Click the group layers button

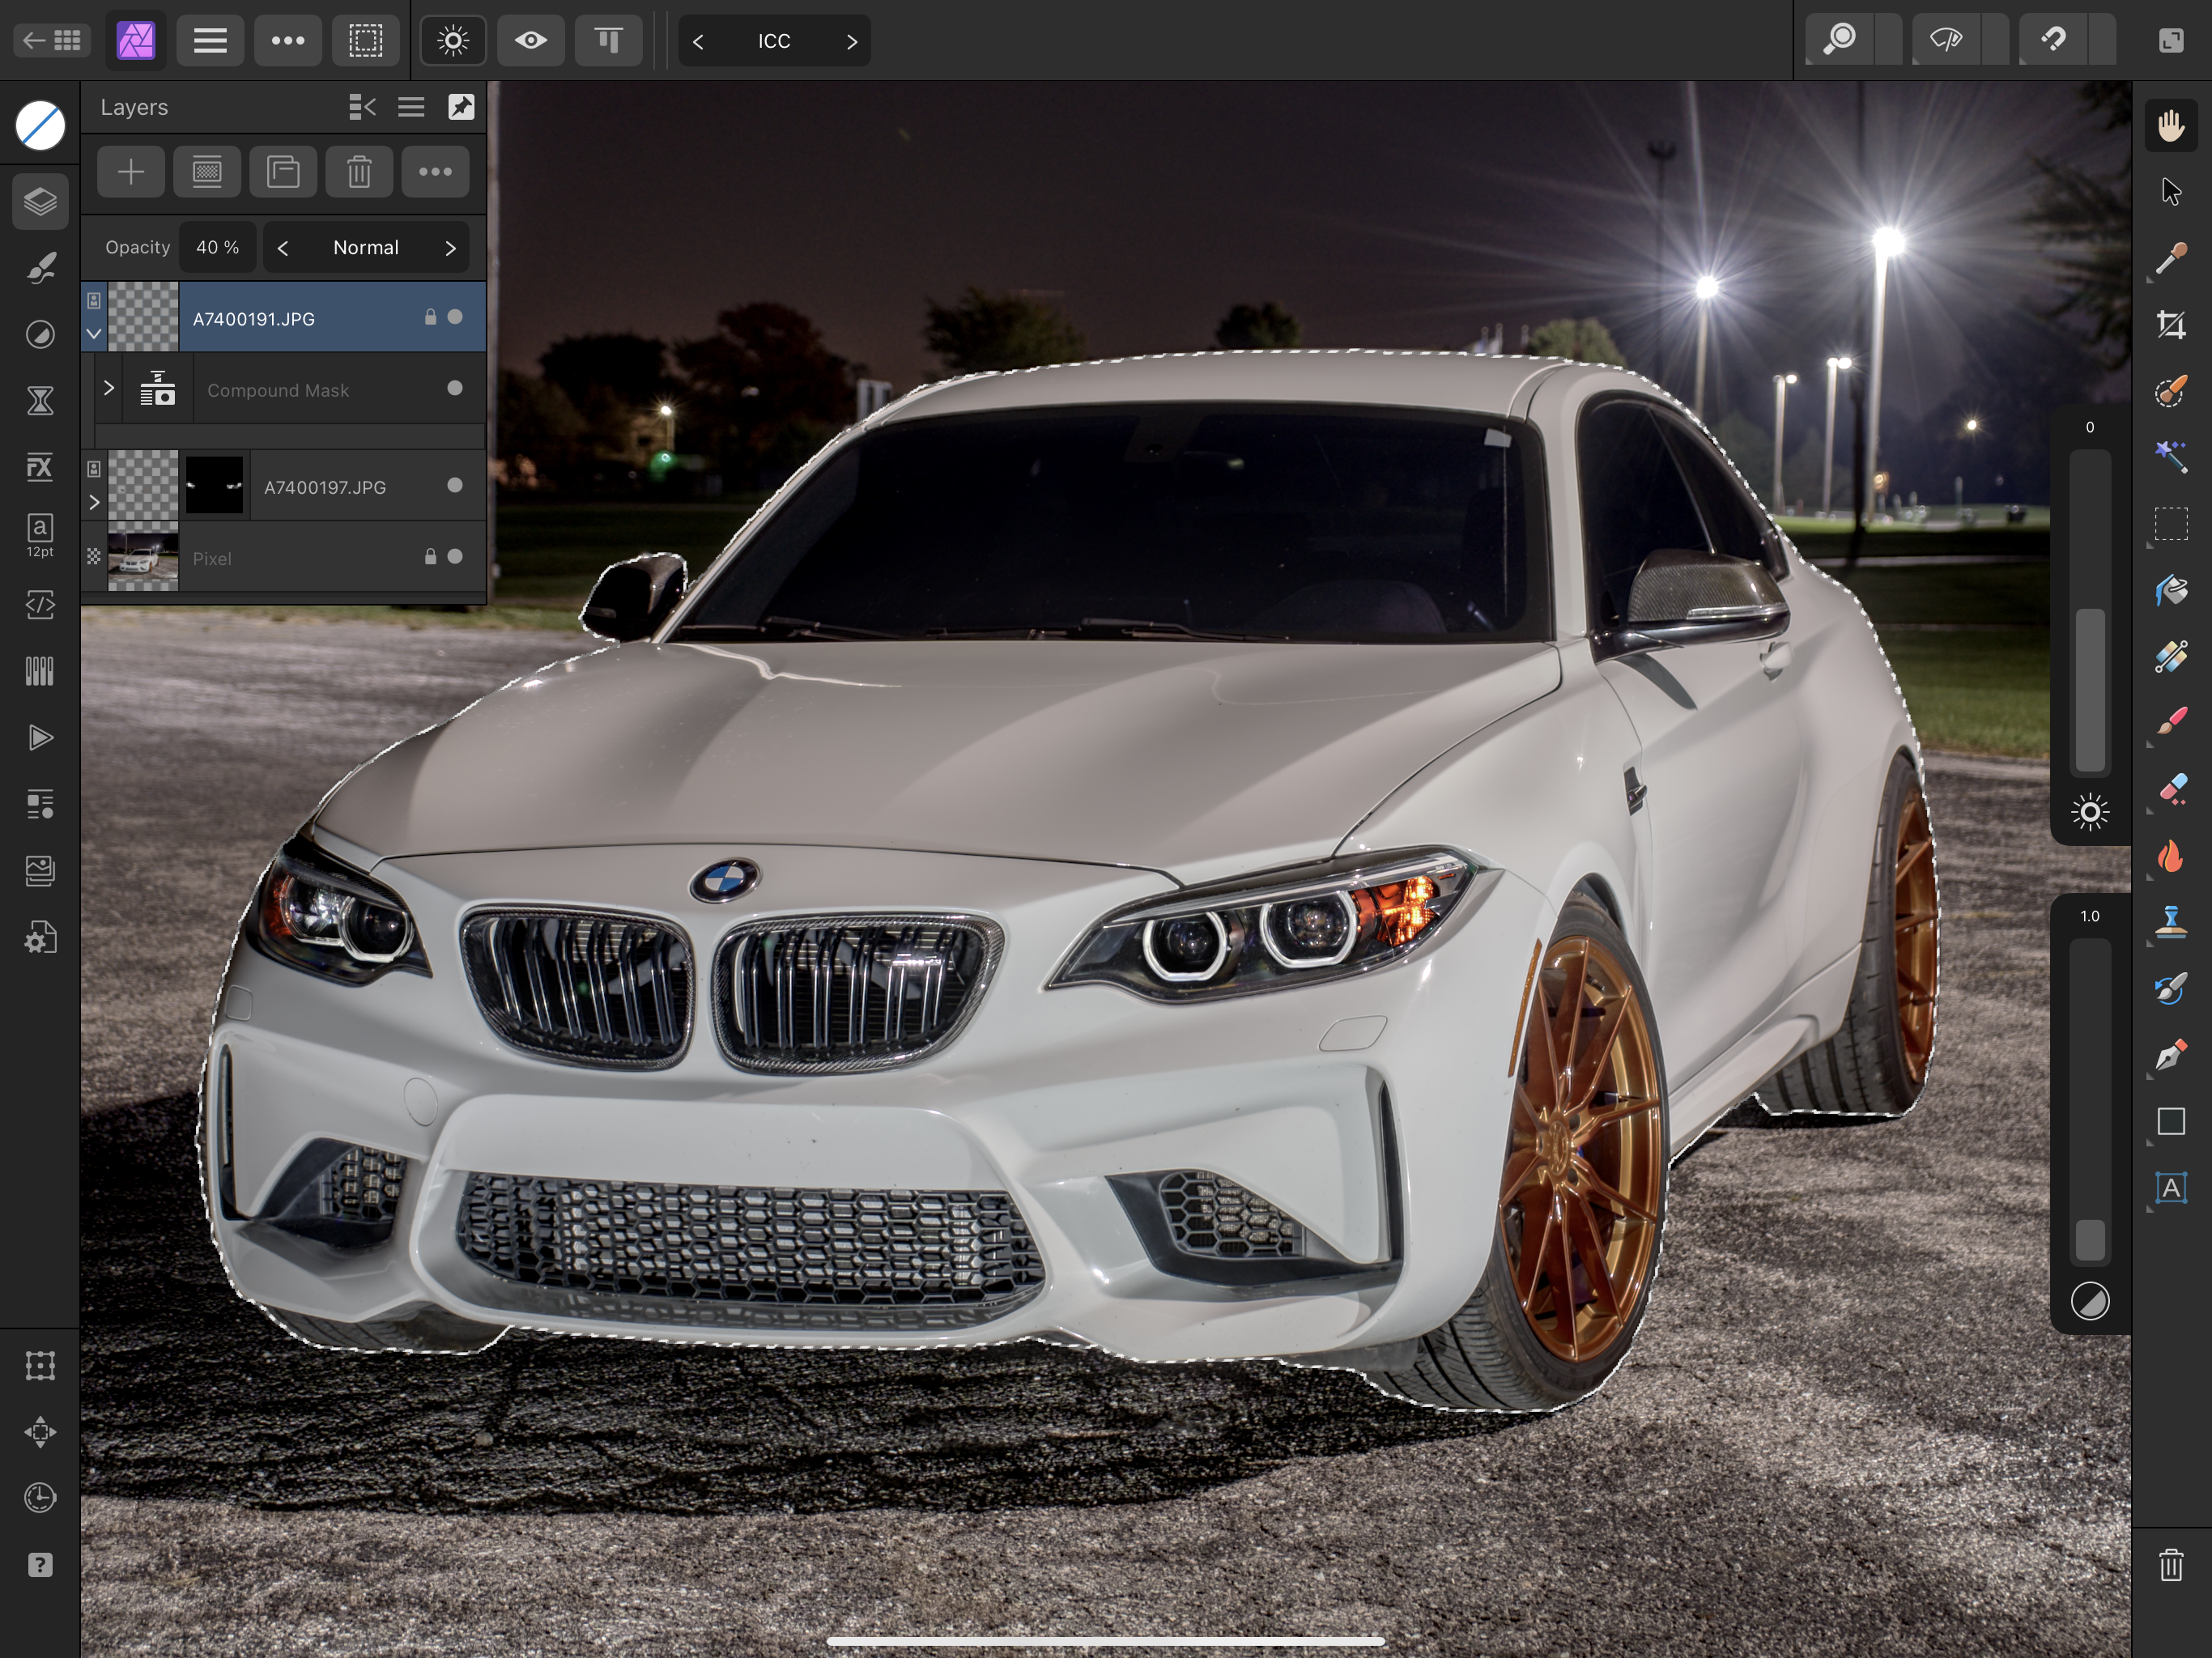pyautogui.click(x=283, y=172)
